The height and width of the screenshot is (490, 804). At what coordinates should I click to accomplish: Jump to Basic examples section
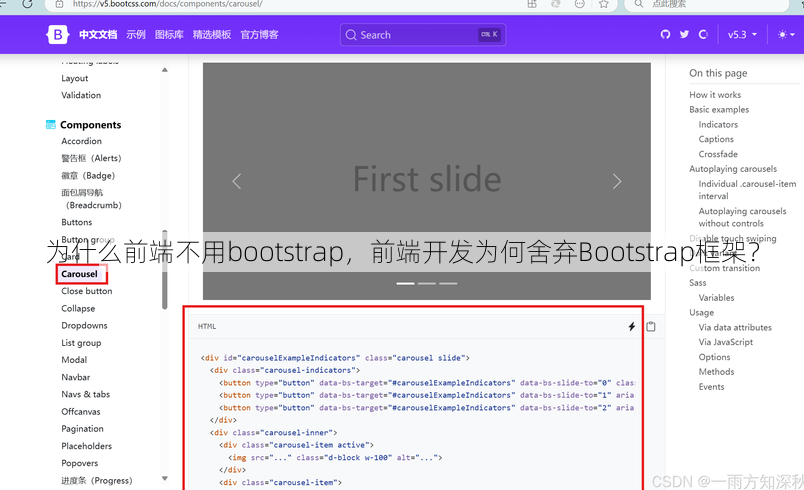point(719,109)
